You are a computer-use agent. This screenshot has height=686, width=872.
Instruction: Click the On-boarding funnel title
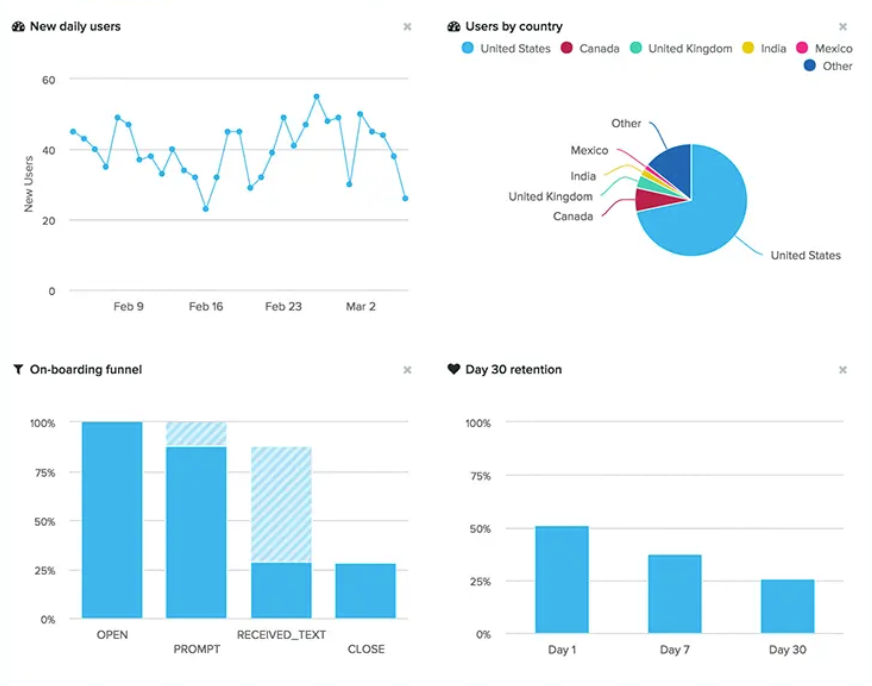pyautogui.click(x=86, y=370)
